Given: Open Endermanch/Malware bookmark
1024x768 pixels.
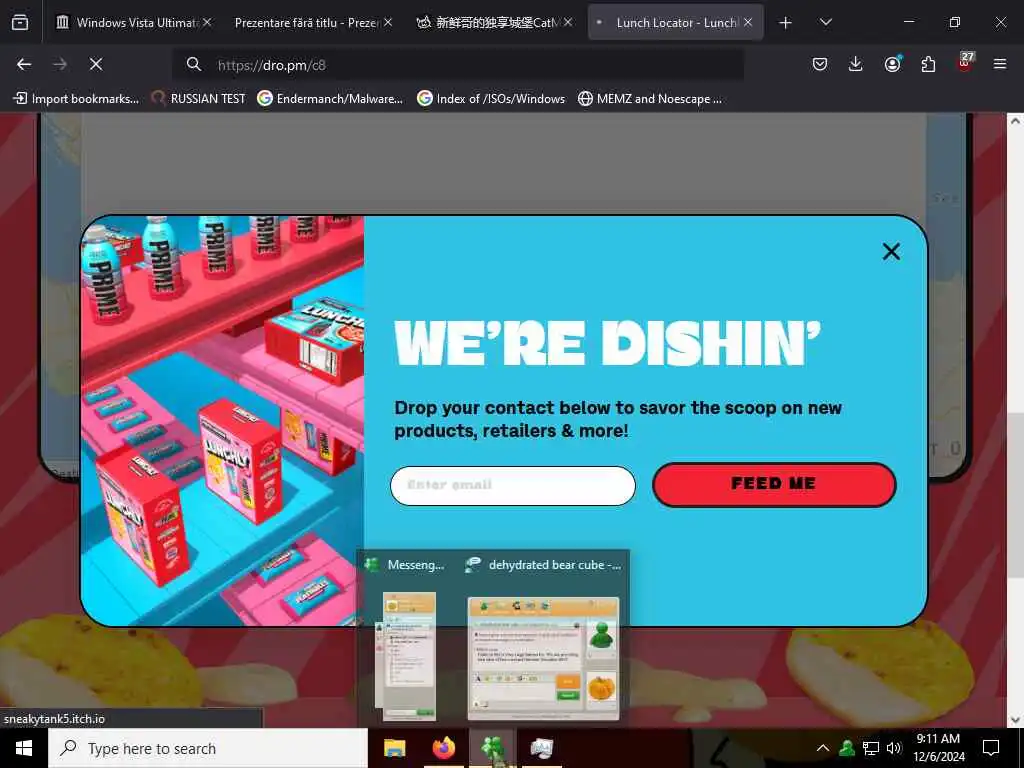Looking at the screenshot, I should (330, 99).
